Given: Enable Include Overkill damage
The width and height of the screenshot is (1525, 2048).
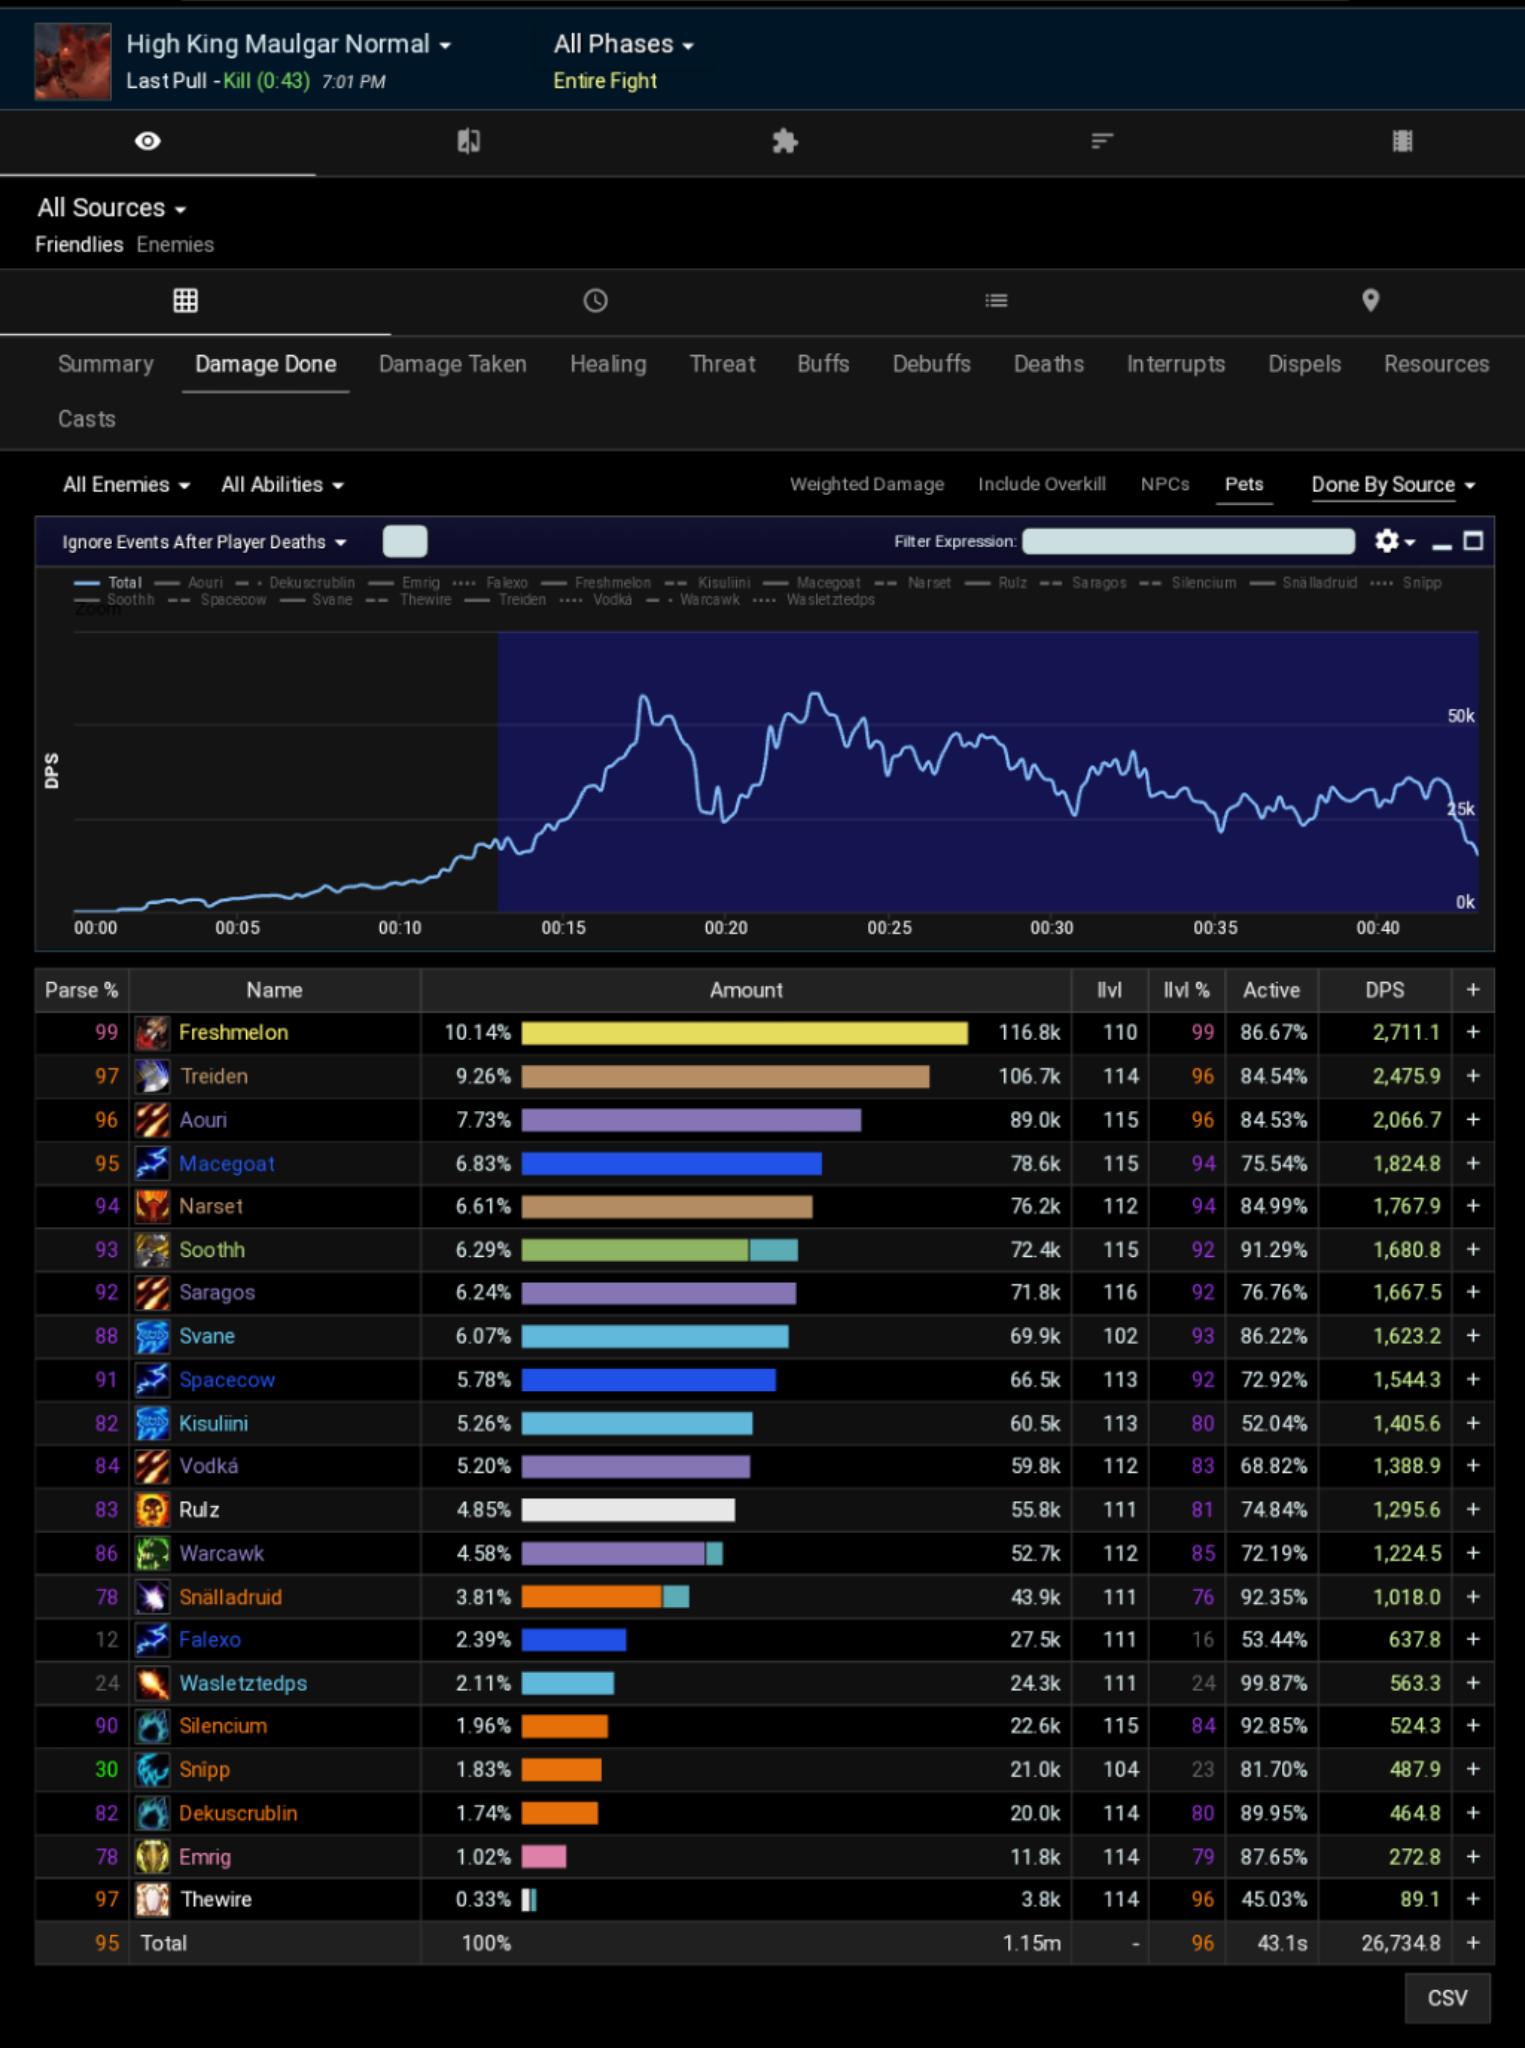Looking at the screenshot, I should (1041, 484).
